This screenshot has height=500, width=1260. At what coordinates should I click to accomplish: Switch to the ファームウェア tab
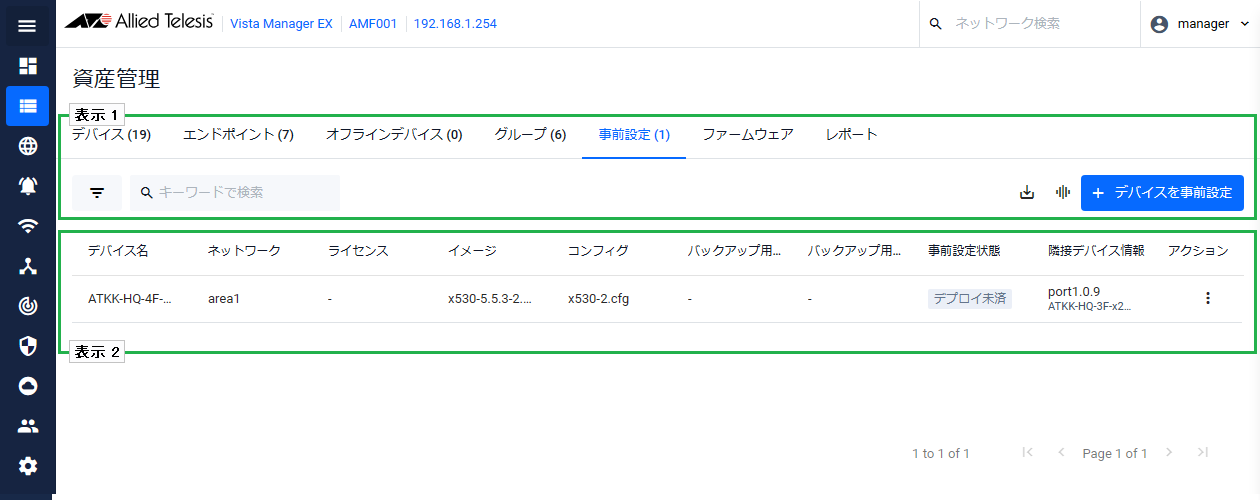747,135
